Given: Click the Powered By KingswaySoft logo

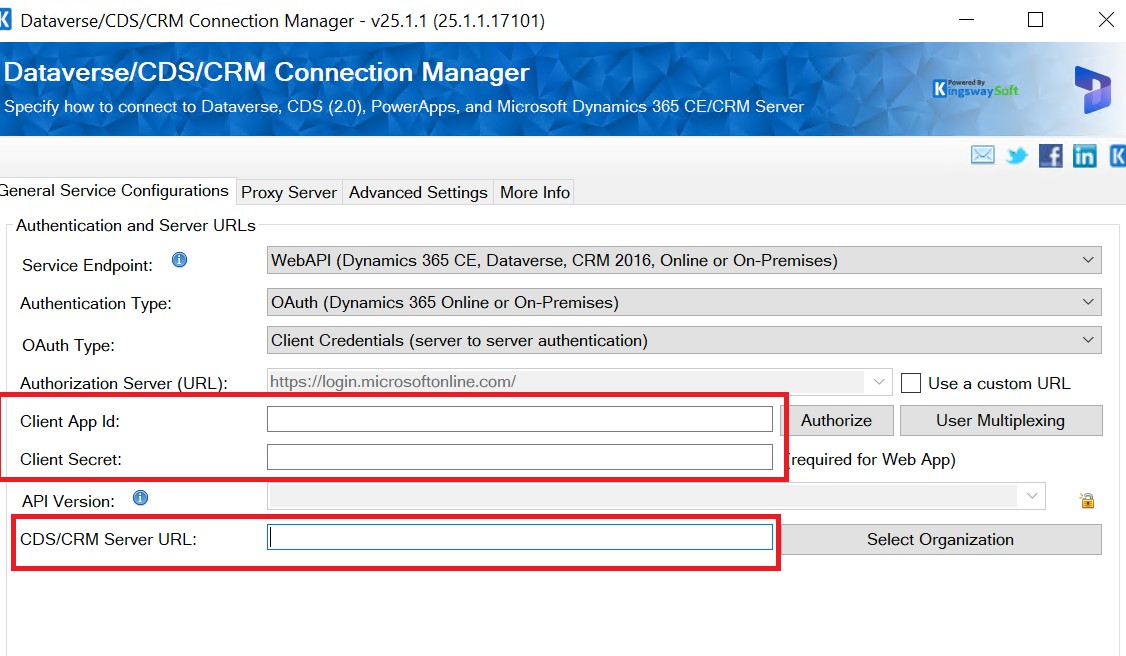Looking at the screenshot, I should 975,88.
